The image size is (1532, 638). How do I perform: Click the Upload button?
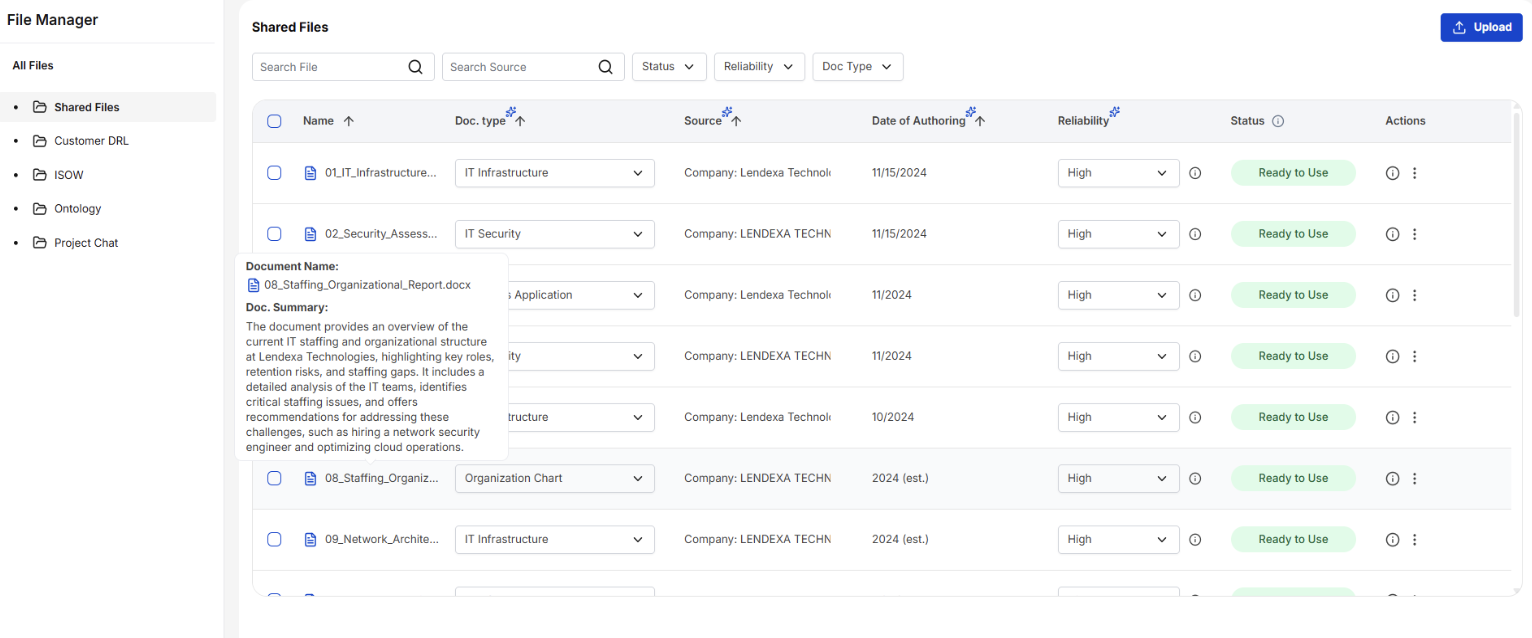1481,27
